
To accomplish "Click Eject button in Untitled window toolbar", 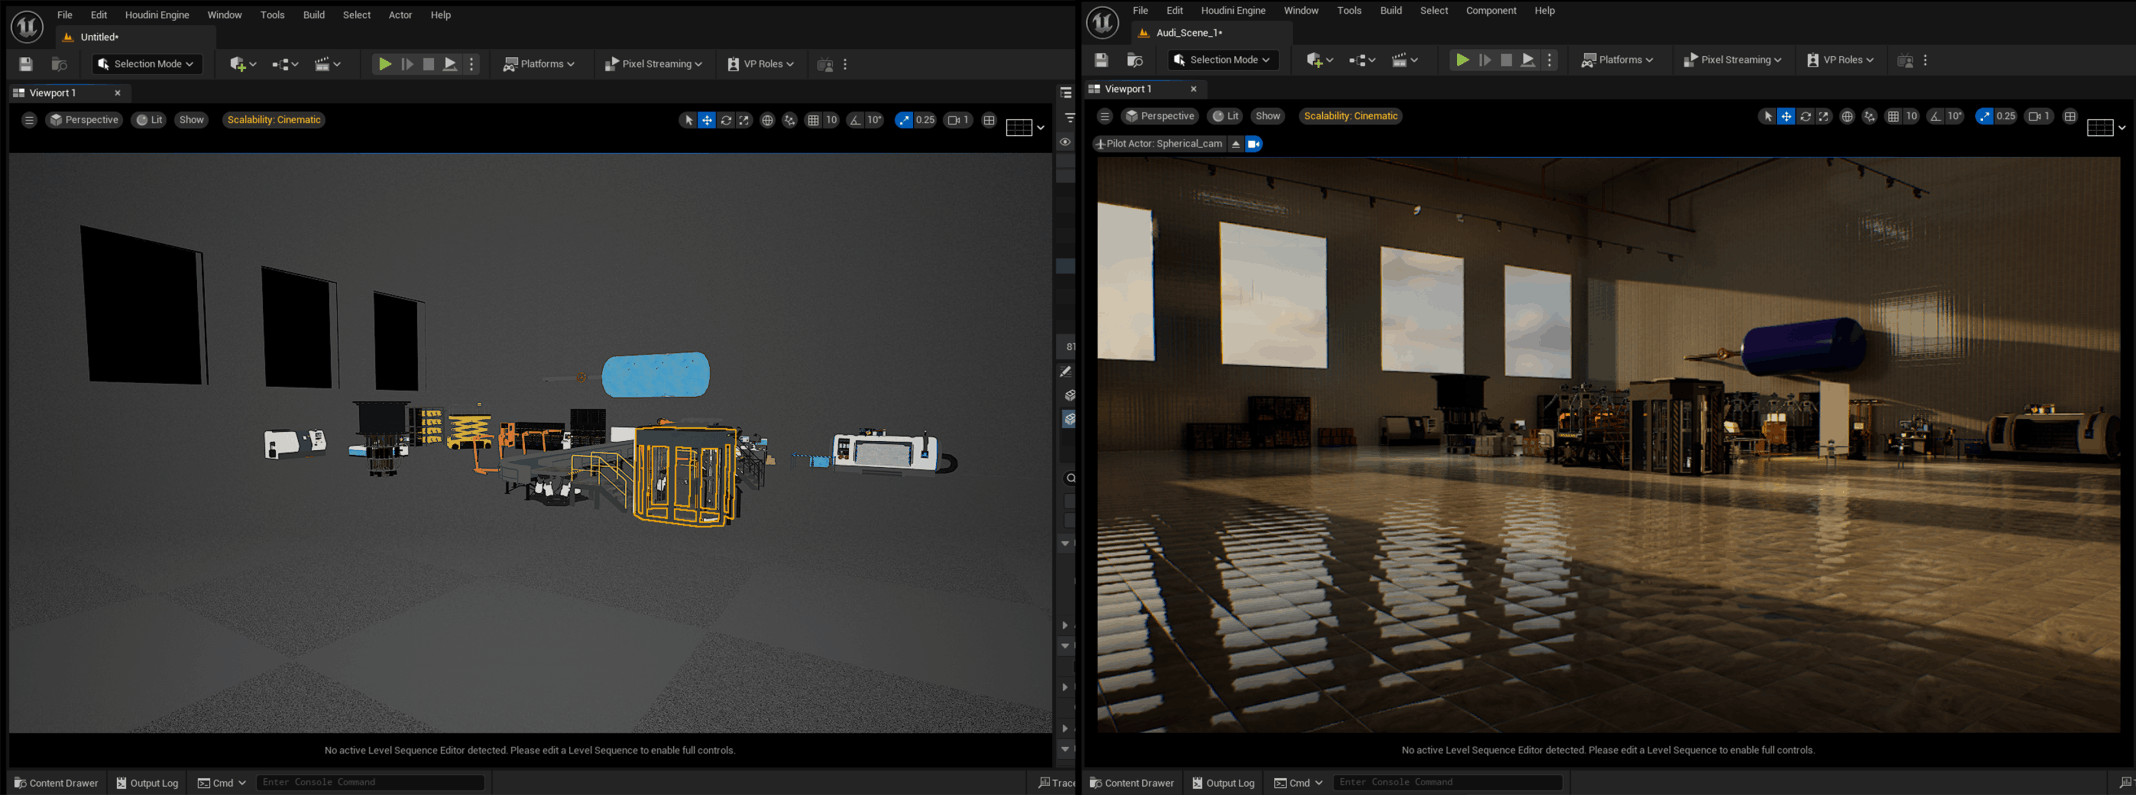I will click(x=451, y=64).
